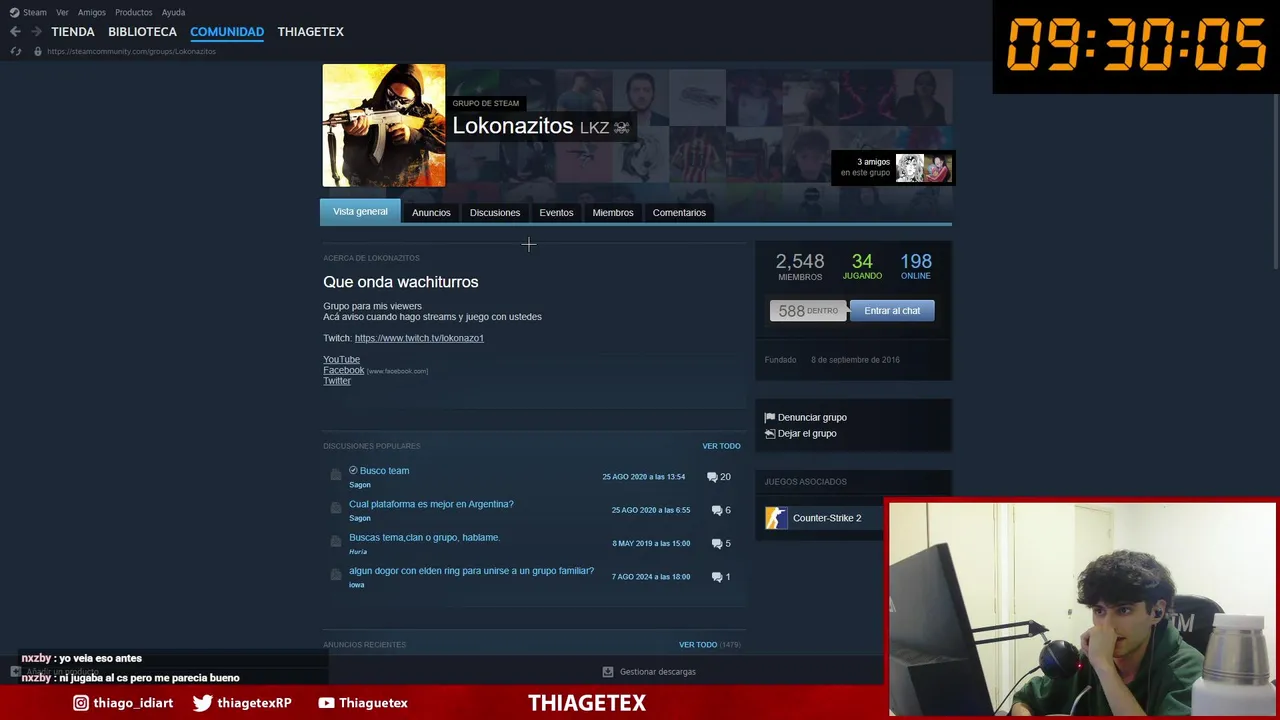Open Cual plataforma es mejor en Argentina discussion
The height and width of the screenshot is (720, 1280).
431,504
